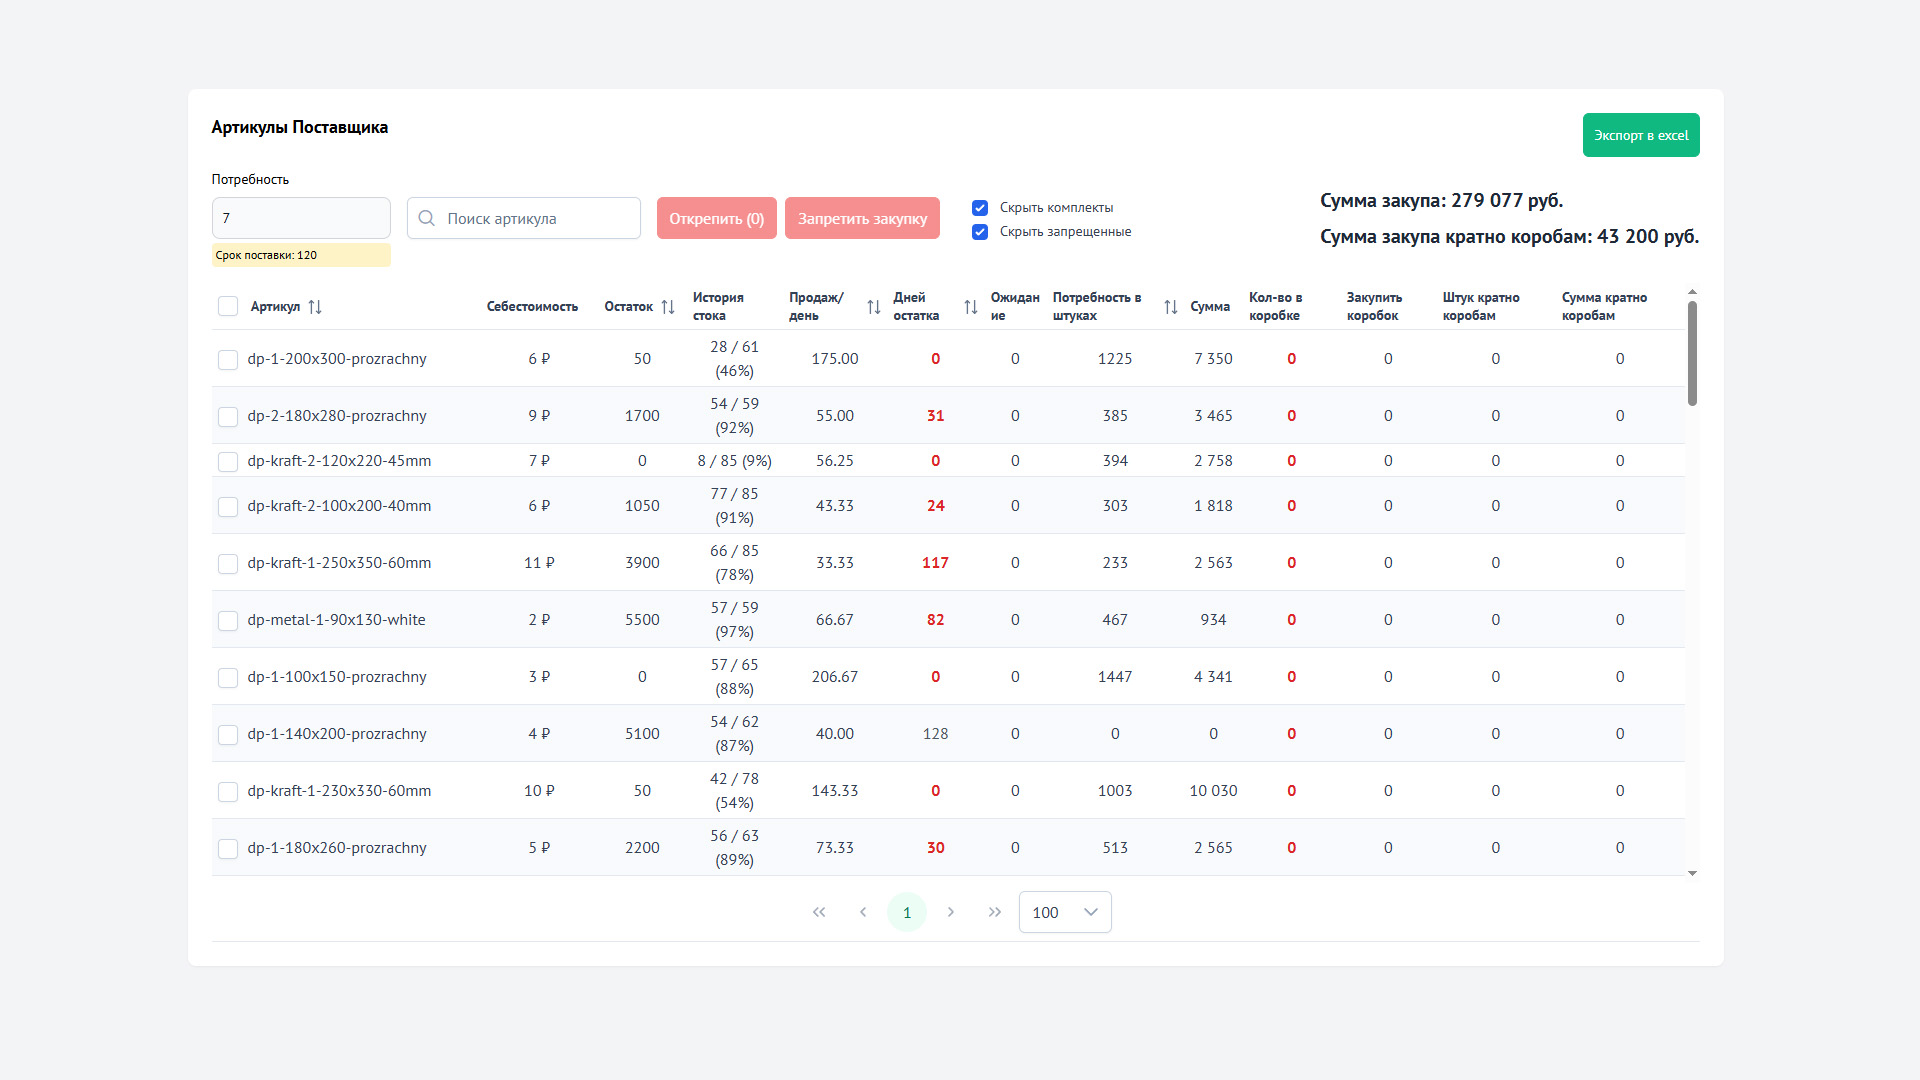Click Экспорт в excel button
The width and height of the screenshot is (1920, 1080).
[1641, 135]
